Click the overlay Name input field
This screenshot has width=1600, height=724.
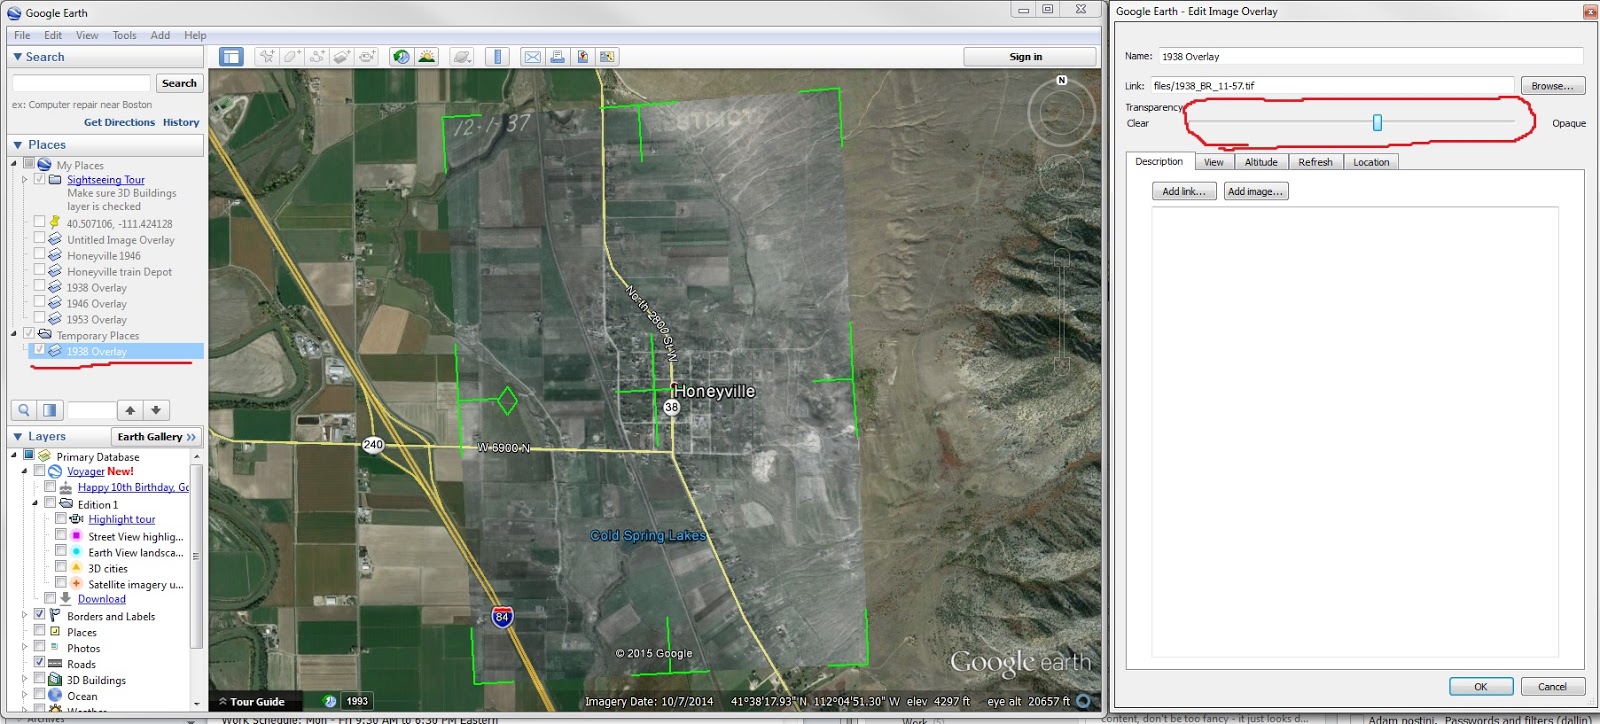tap(1370, 57)
